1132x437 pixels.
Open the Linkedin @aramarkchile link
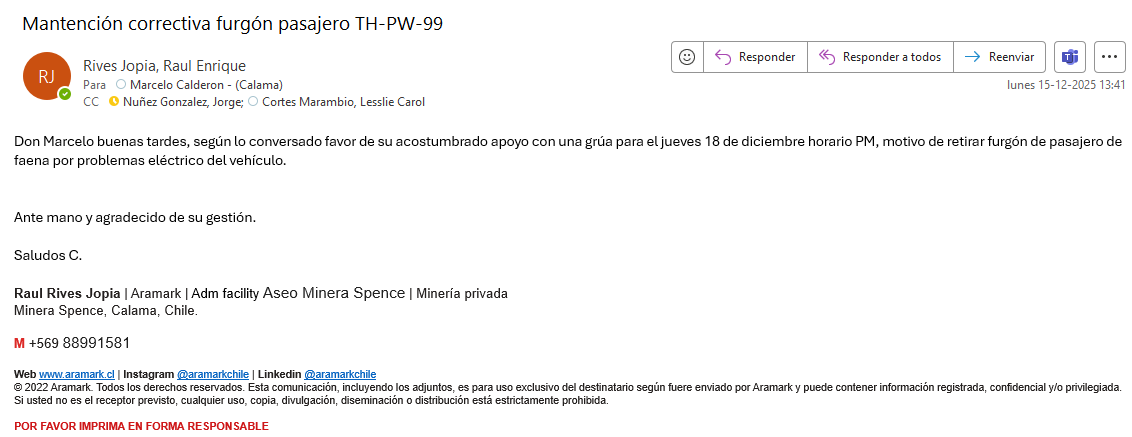(x=340, y=374)
